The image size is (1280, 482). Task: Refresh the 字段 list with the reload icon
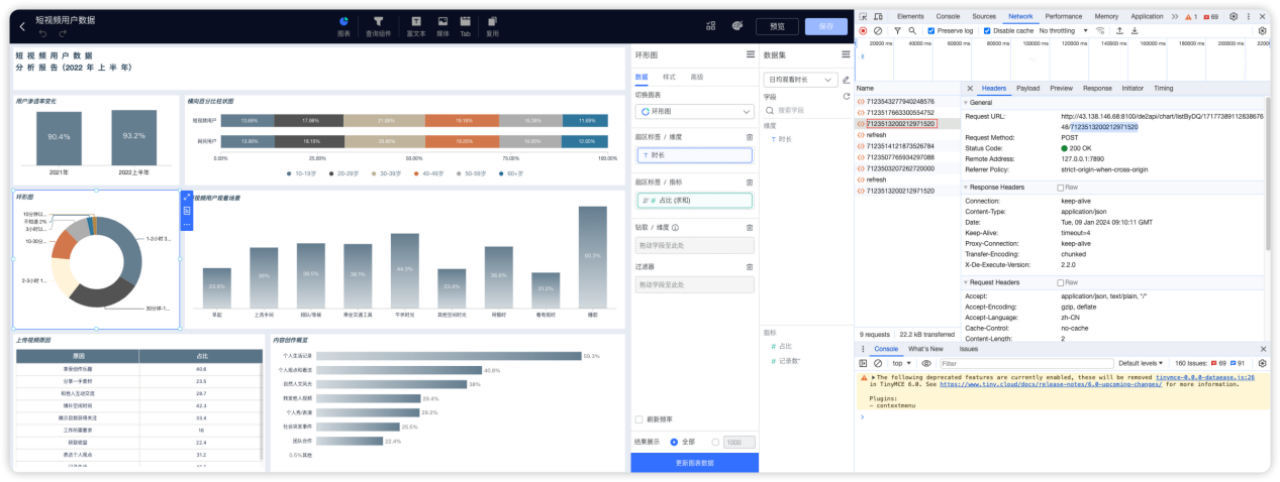pos(846,96)
